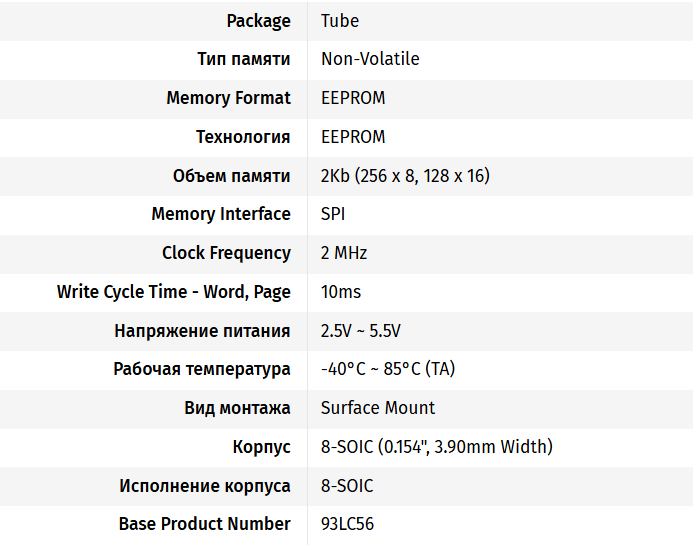Click the "Surface Mount" mounting value
Viewport: 693px width, 549px height.
click(x=378, y=408)
